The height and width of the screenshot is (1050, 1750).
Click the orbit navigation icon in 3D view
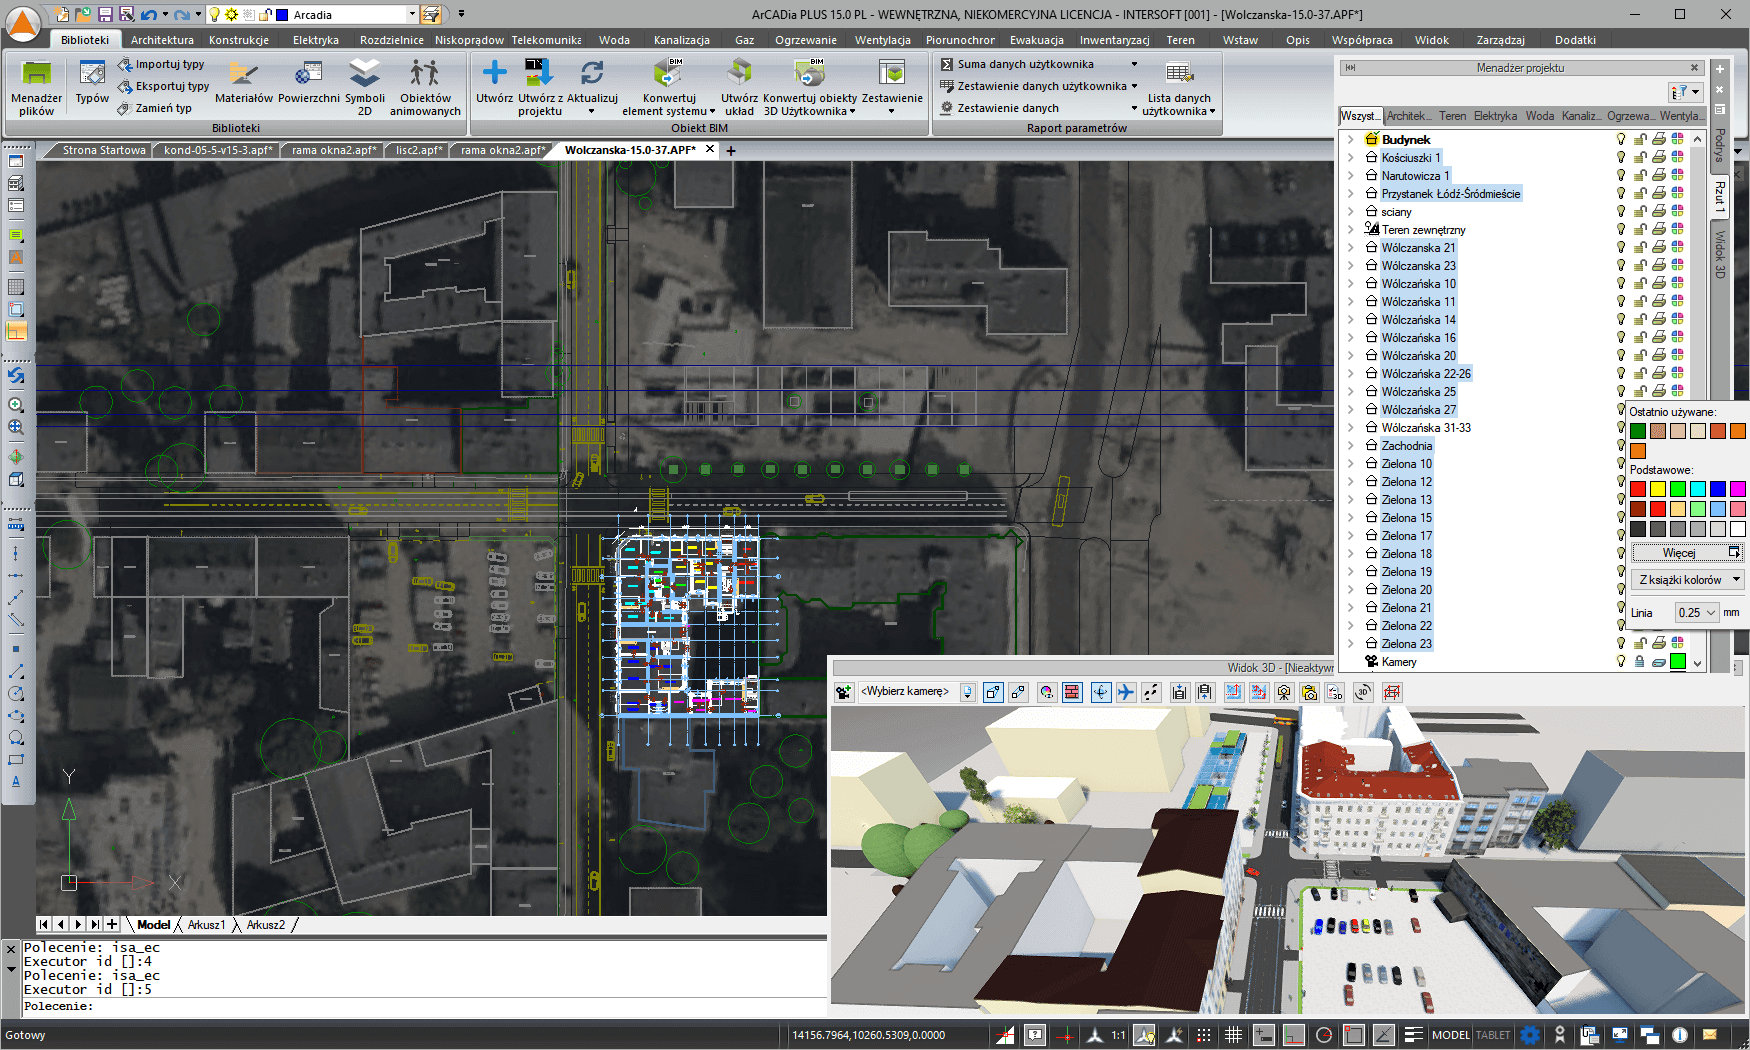1100,692
